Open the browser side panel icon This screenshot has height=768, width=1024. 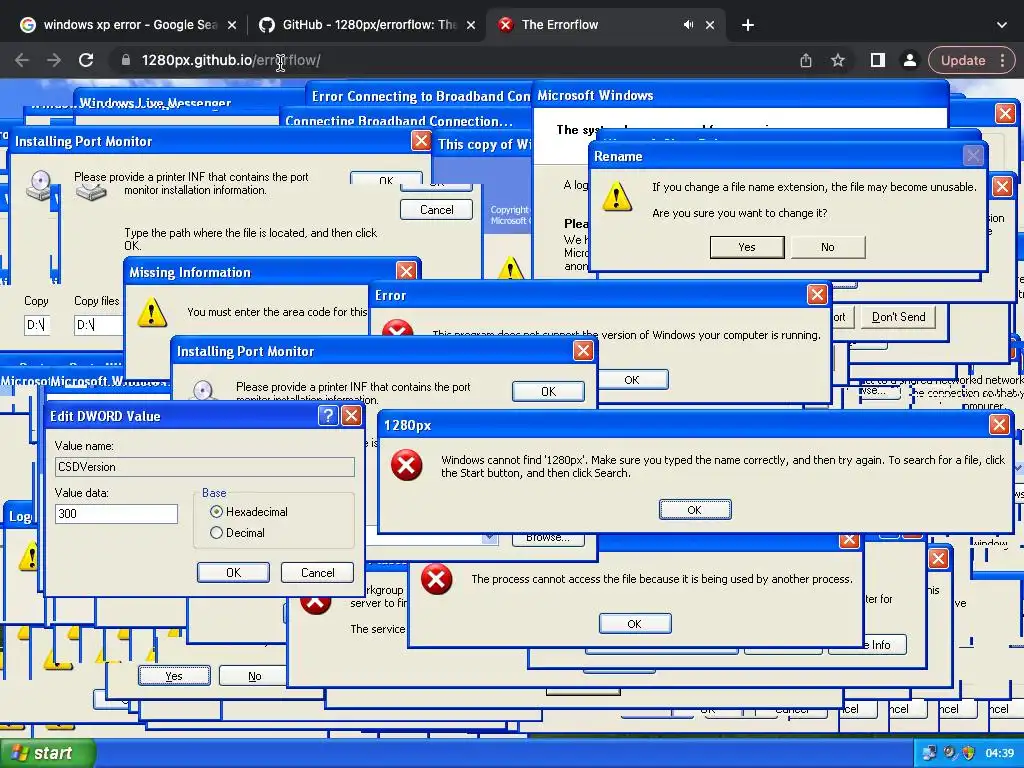tap(878, 60)
